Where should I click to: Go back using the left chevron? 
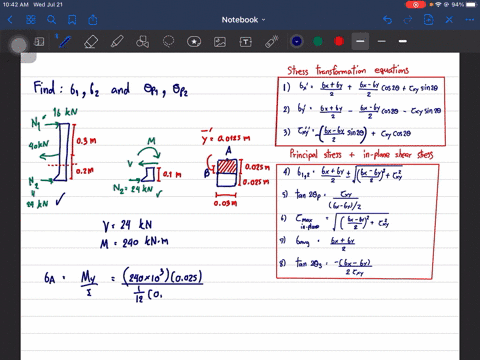coord(10,20)
